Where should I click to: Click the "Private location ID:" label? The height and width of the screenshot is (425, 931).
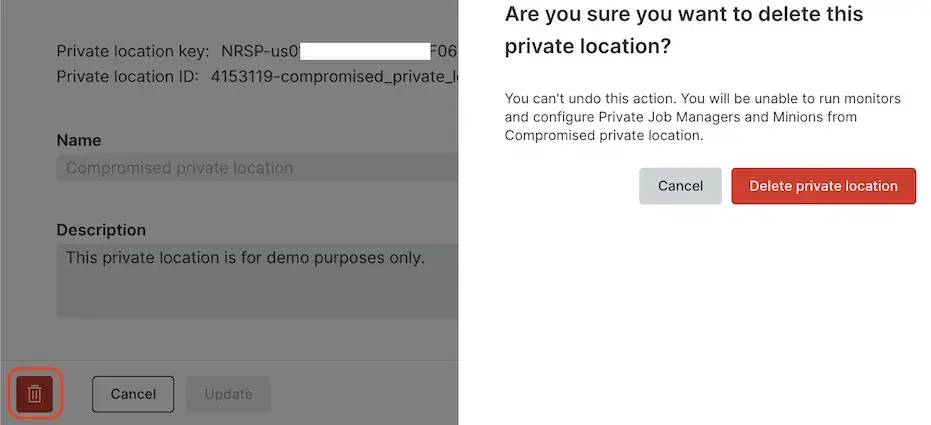pos(128,76)
